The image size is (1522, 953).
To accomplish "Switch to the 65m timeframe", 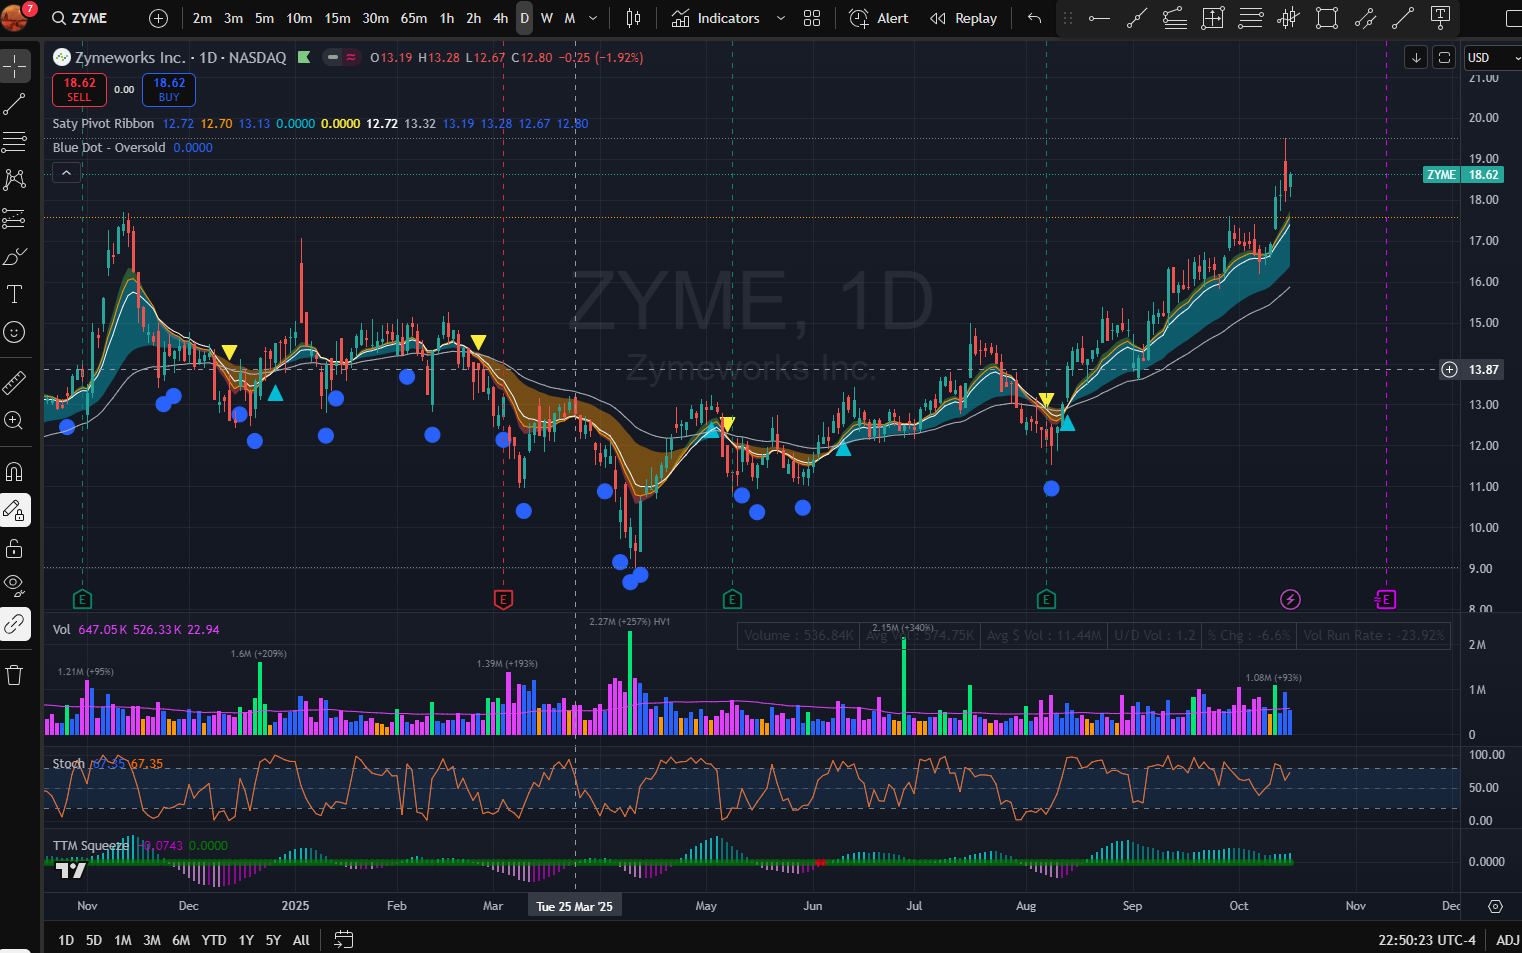I will [x=413, y=18].
